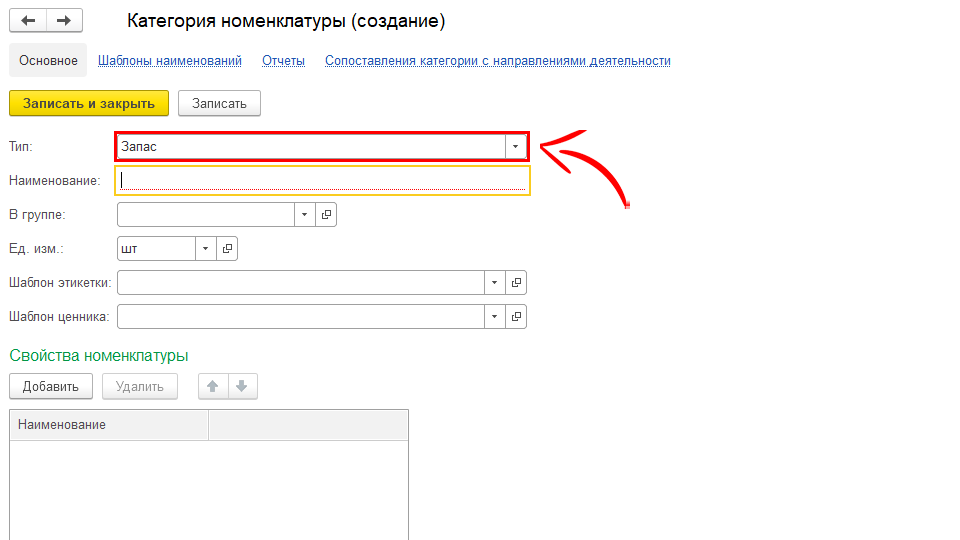
Task: Move property down with the down arrow
Action: point(242,386)
